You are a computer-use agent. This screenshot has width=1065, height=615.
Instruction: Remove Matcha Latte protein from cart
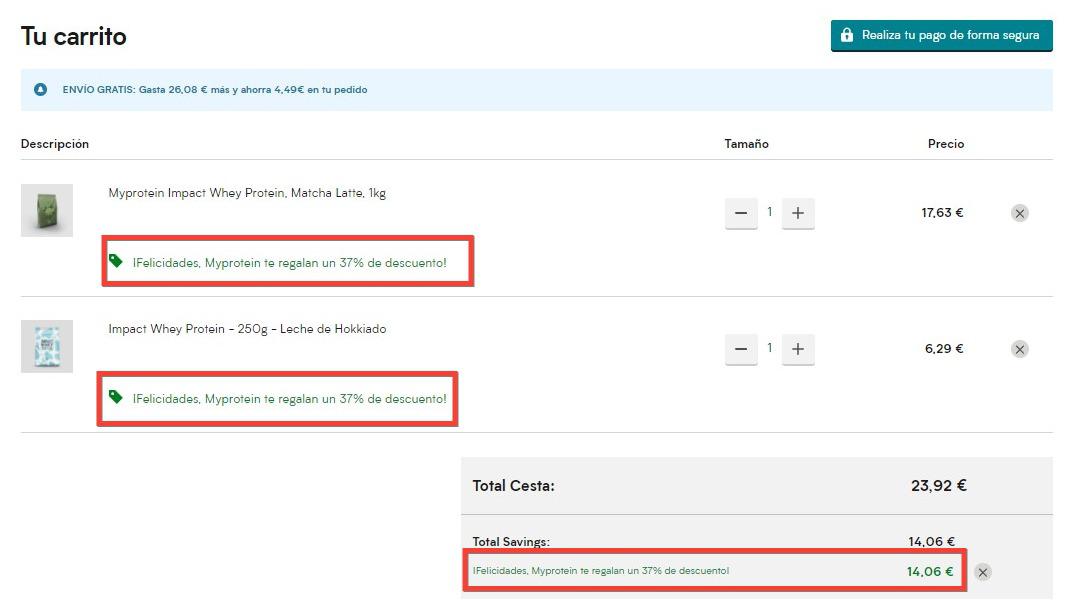click(x=1019, y=213)
